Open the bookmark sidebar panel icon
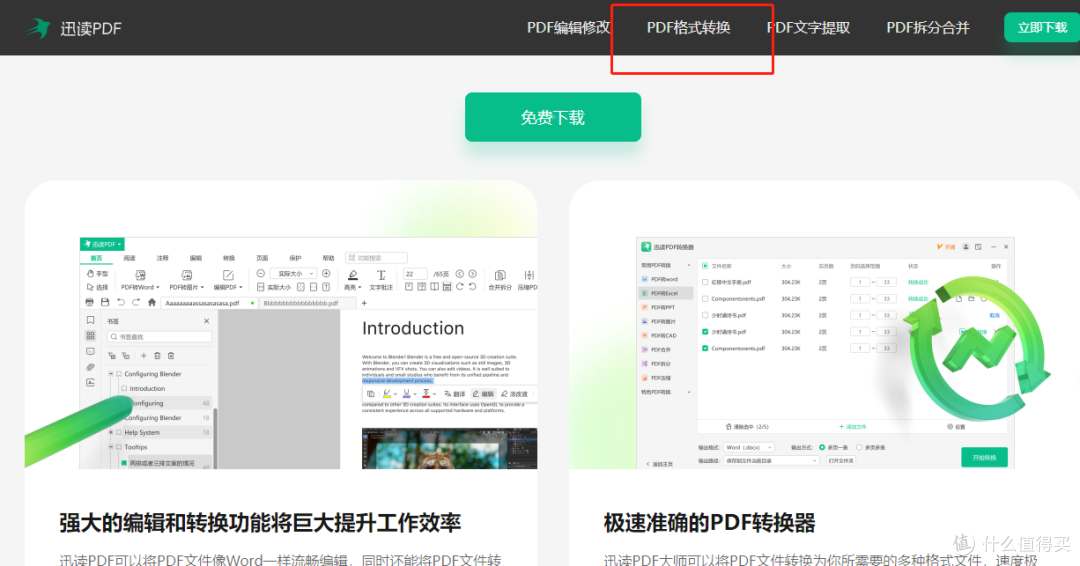The width and height of the screenshot is (1080, 566). tap(90, 320)
